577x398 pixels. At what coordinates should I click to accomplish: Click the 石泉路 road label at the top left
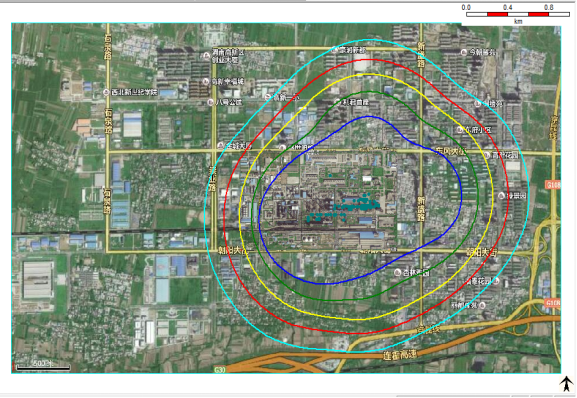click(107, 47)
